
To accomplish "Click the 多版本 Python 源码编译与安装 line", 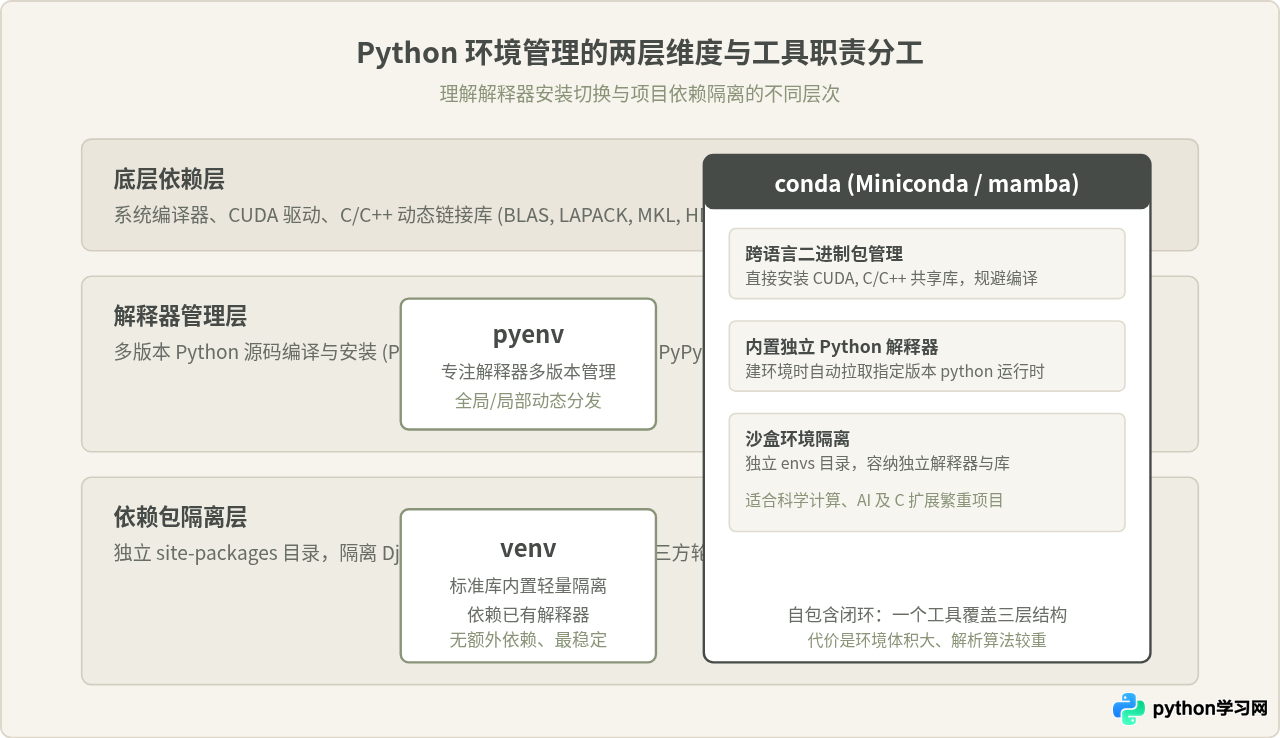I will (x=257, y=352).
